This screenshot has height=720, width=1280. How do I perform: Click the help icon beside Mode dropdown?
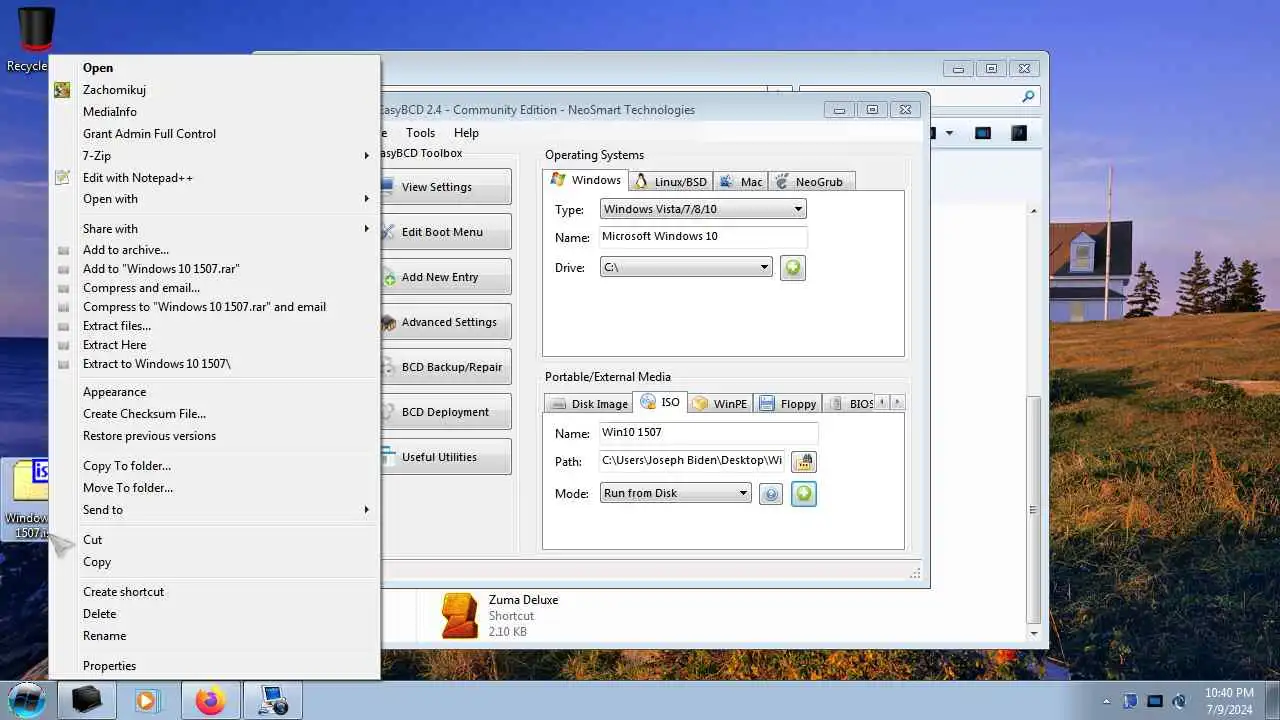[x=771, y=494]
